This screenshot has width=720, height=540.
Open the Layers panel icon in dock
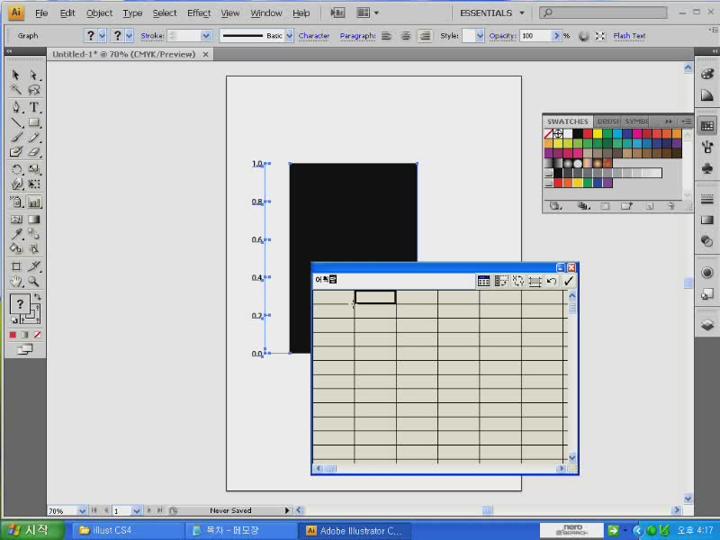[707, 325]
